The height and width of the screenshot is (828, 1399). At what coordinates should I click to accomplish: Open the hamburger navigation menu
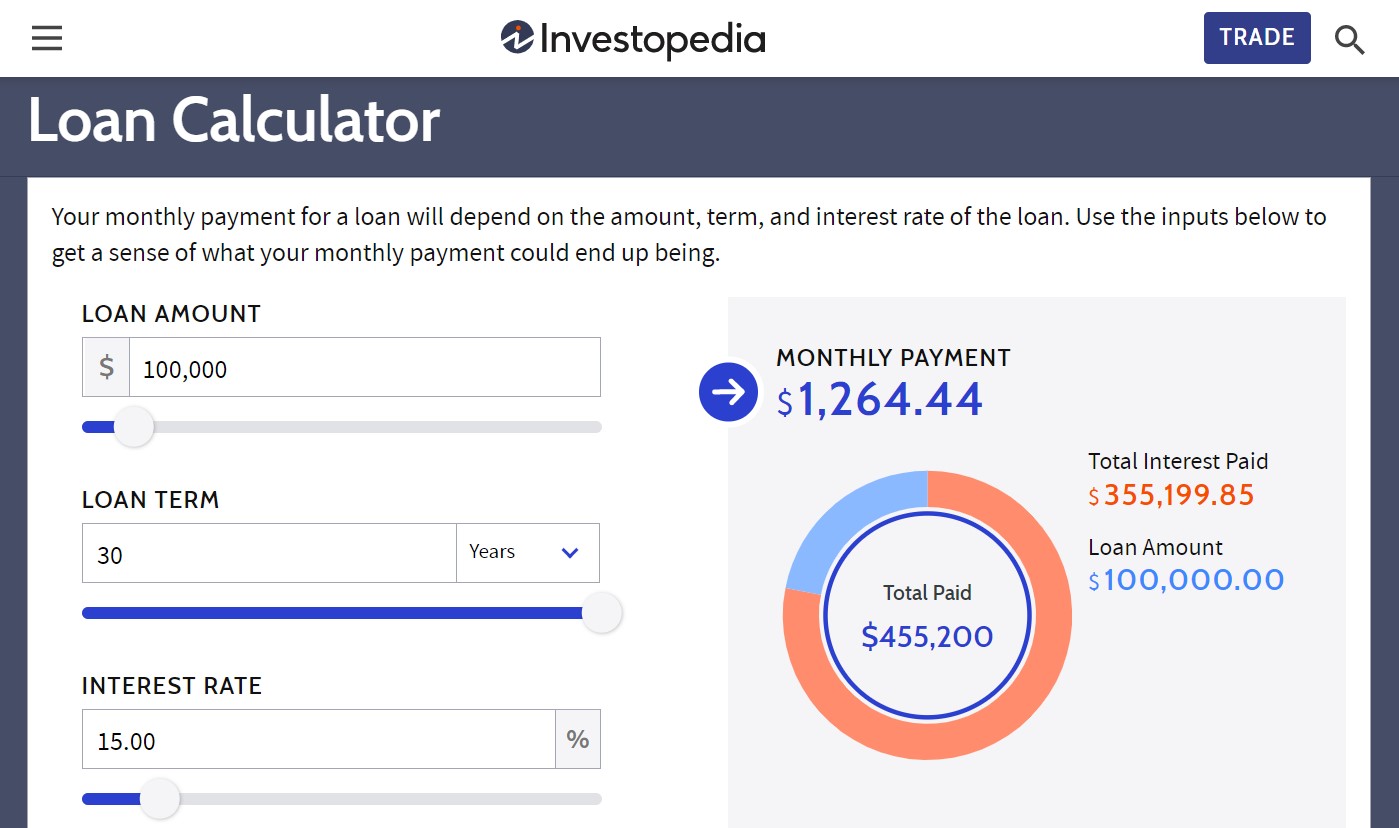pos(46,37)
